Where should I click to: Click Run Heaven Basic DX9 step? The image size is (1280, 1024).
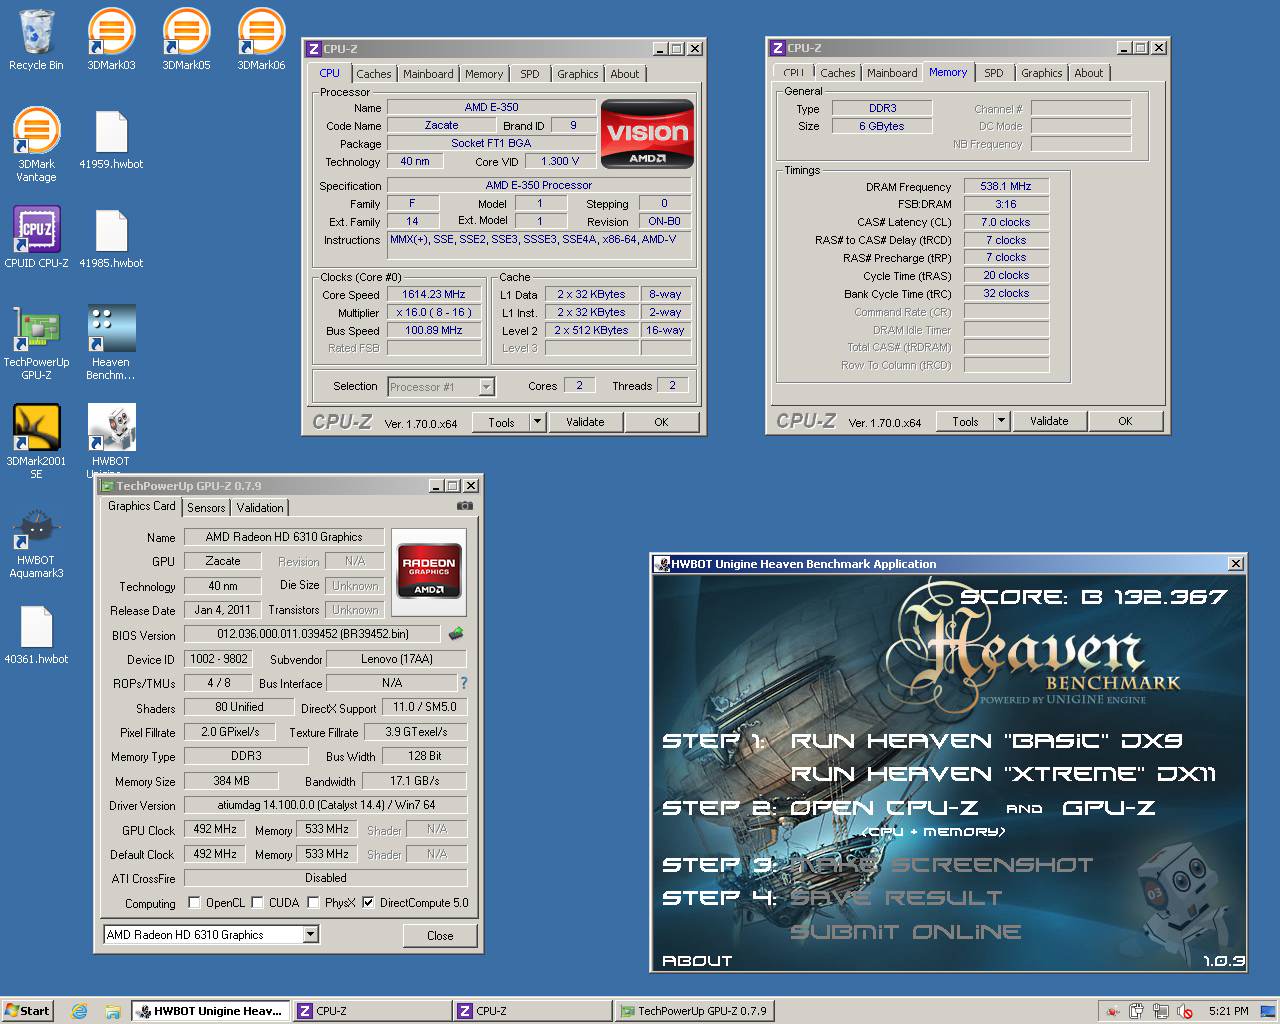[987, 741]
